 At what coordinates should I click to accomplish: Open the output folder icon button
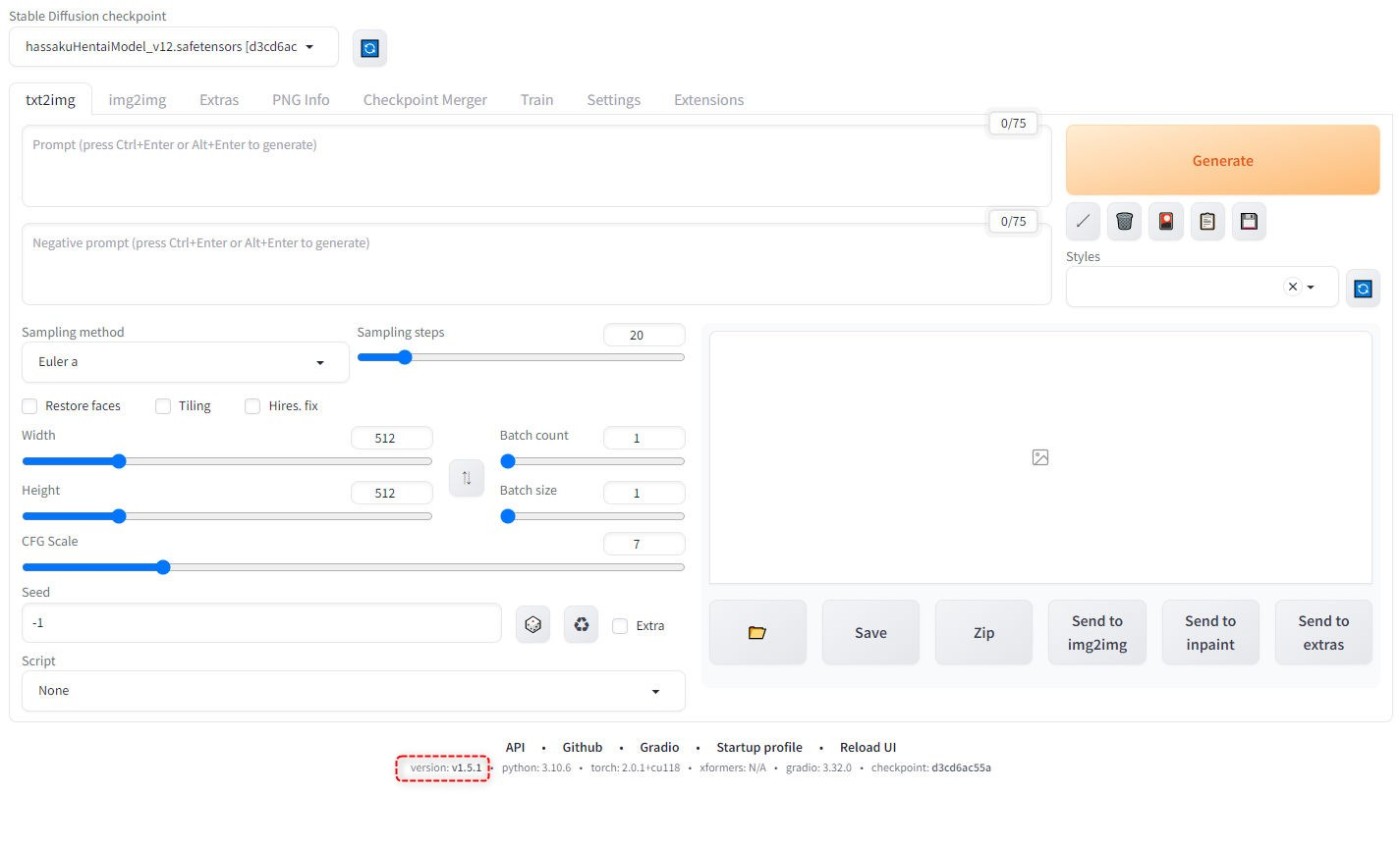click(757, 632)
